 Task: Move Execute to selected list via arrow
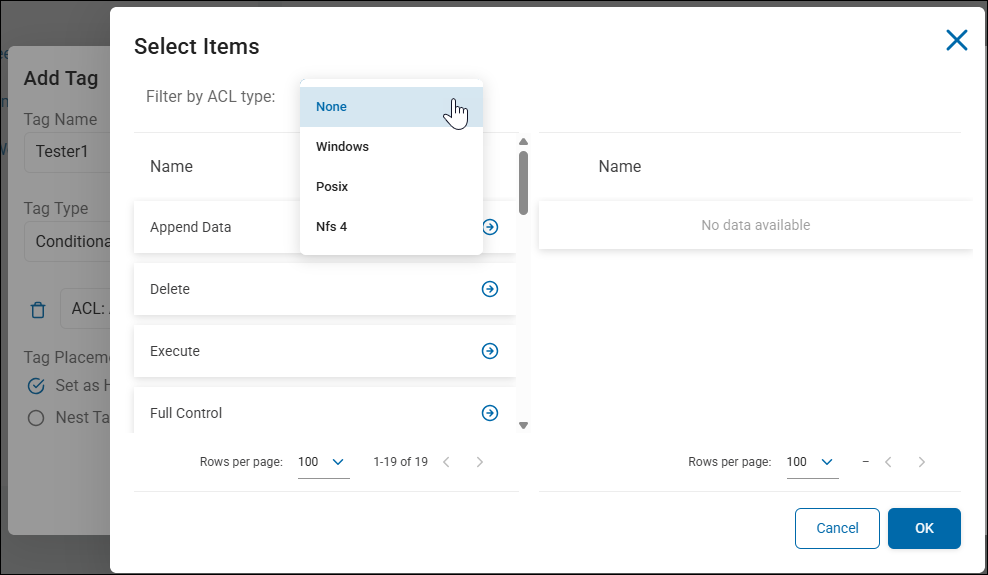(x=490, y=351)
